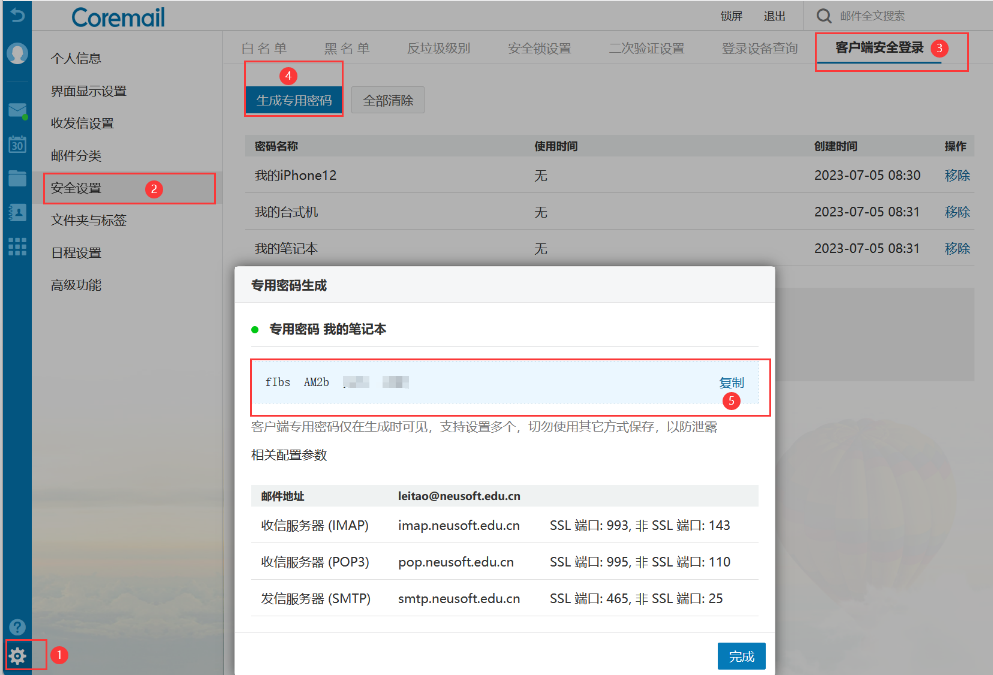Click the back arrow icon in sidebar
993x675 pixels.
point(16,16)
